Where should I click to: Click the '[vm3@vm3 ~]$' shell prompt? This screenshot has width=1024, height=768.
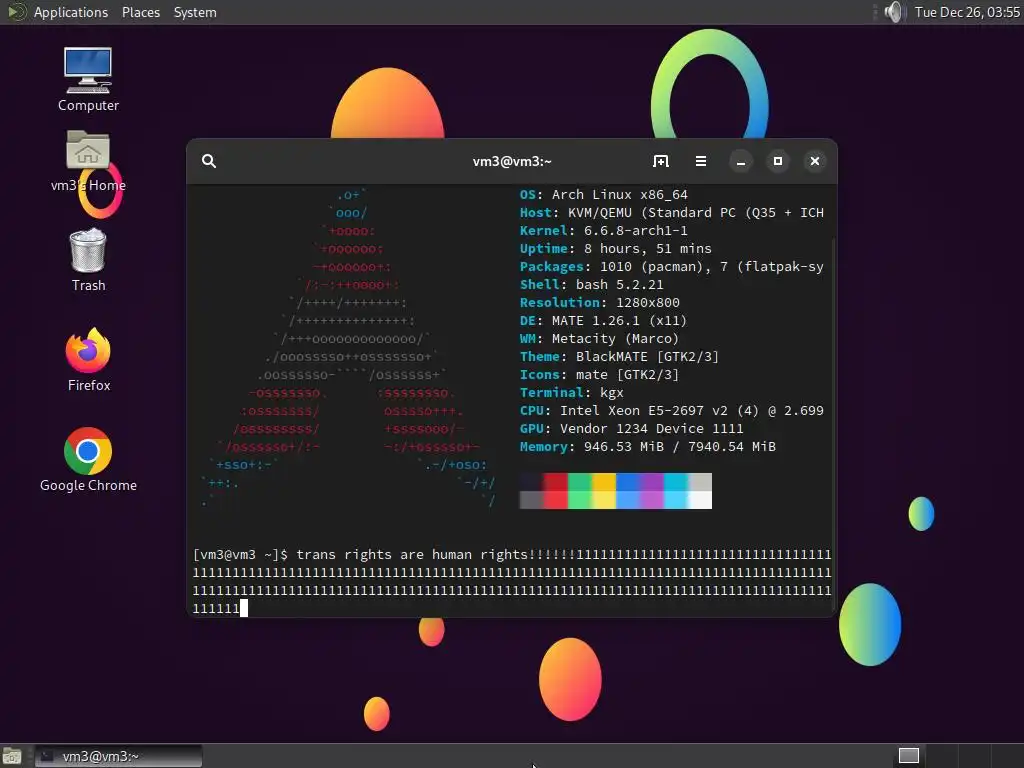coord(240,554)
